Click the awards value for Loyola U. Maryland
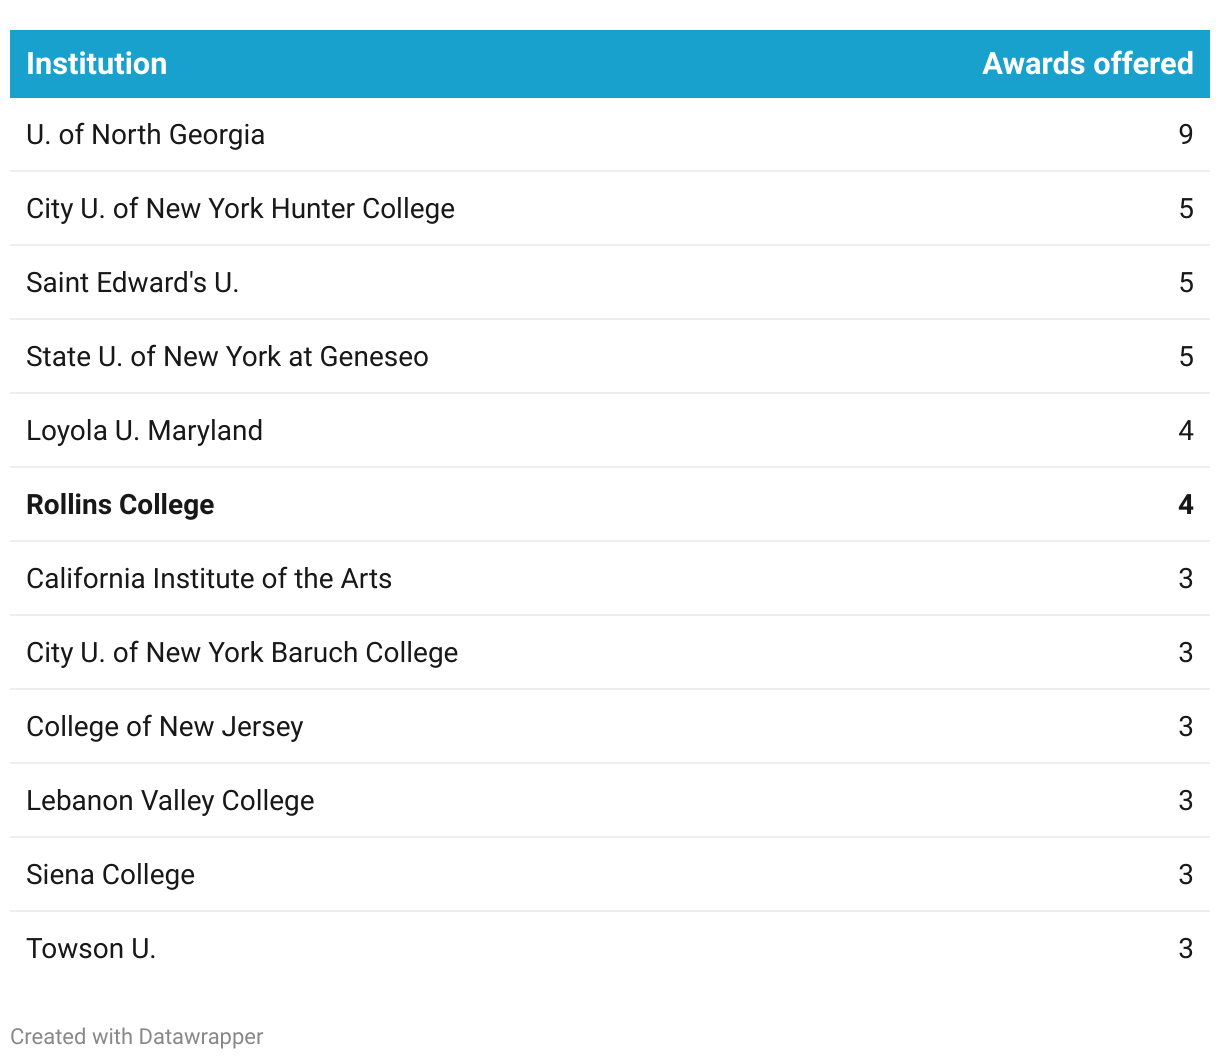The width and height of the screenshot is (1220, 1060). tap(1186, 431)
